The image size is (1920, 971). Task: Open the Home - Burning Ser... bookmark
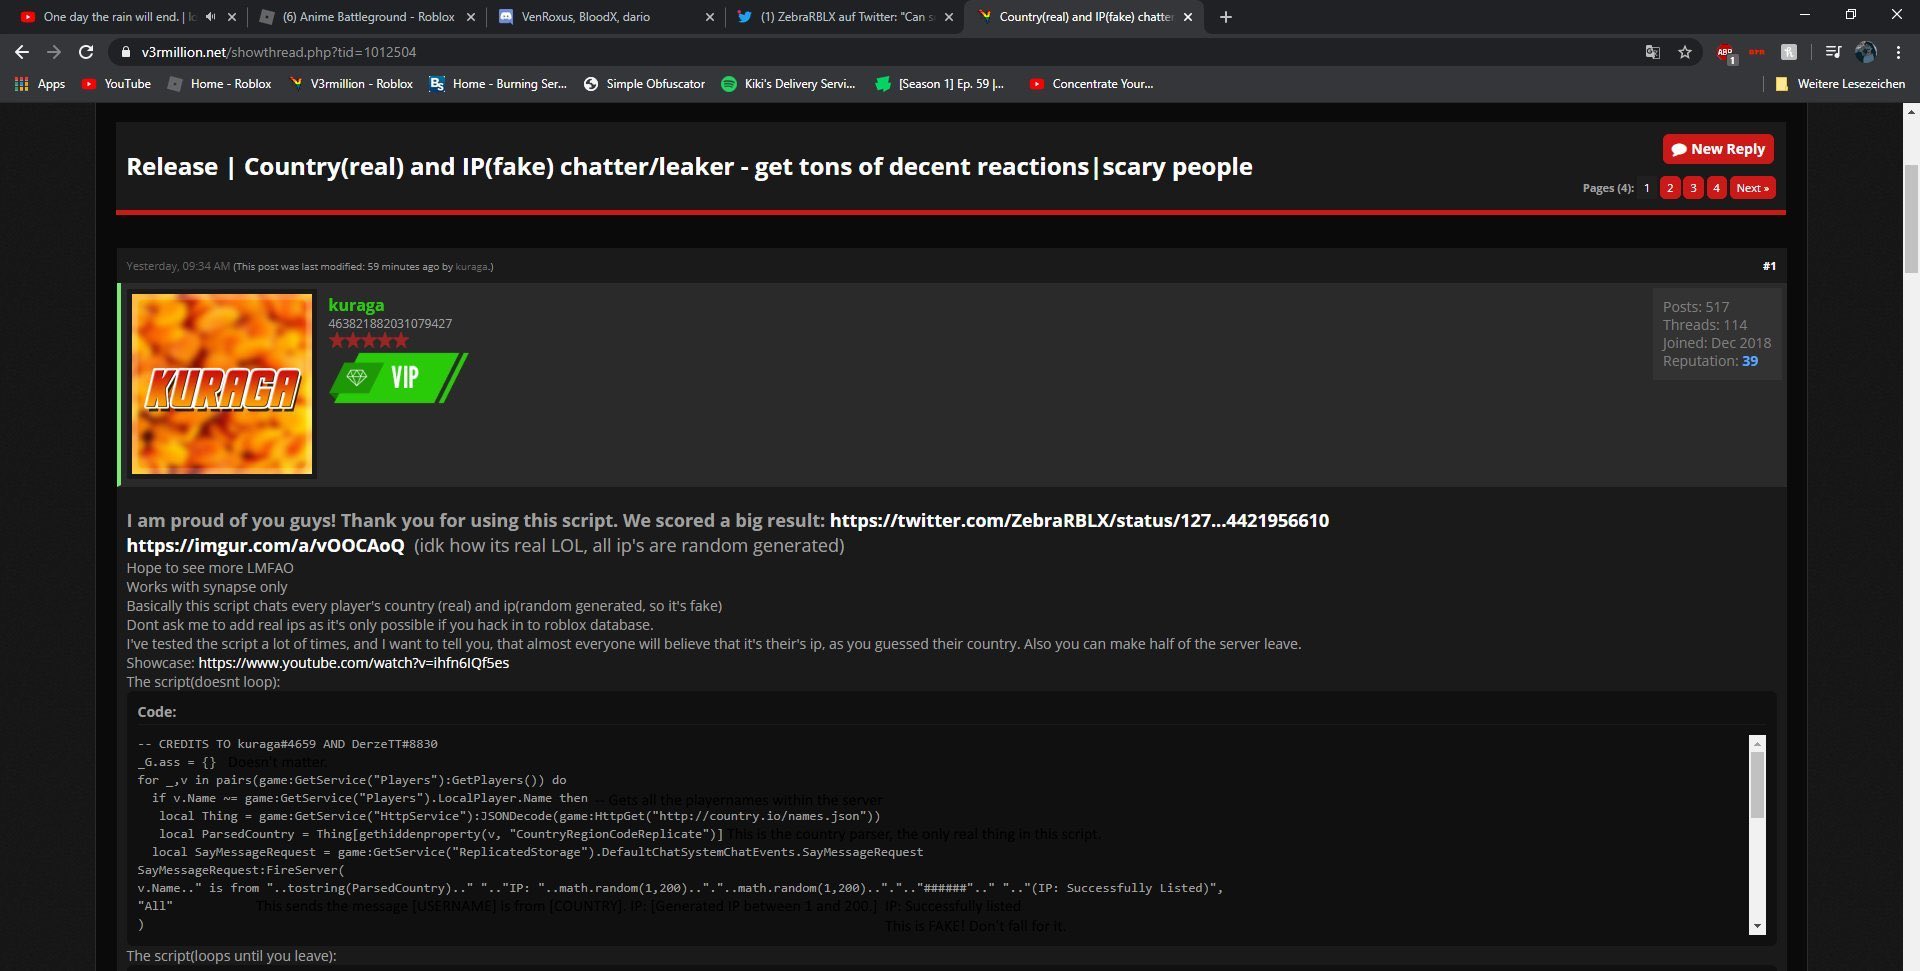498,84
